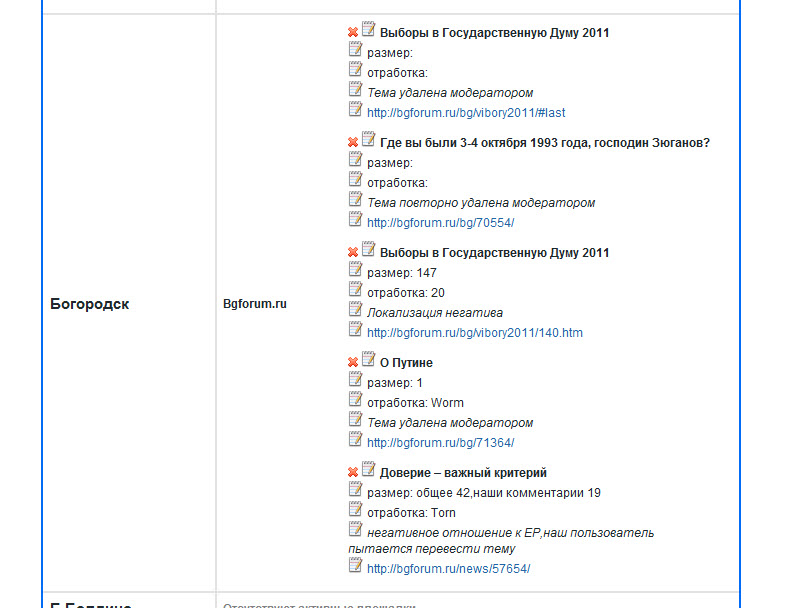The image size is (790, 608).
Task: Open the bgforum.ru/bg/71364/ link
Action: click(440, 443)
